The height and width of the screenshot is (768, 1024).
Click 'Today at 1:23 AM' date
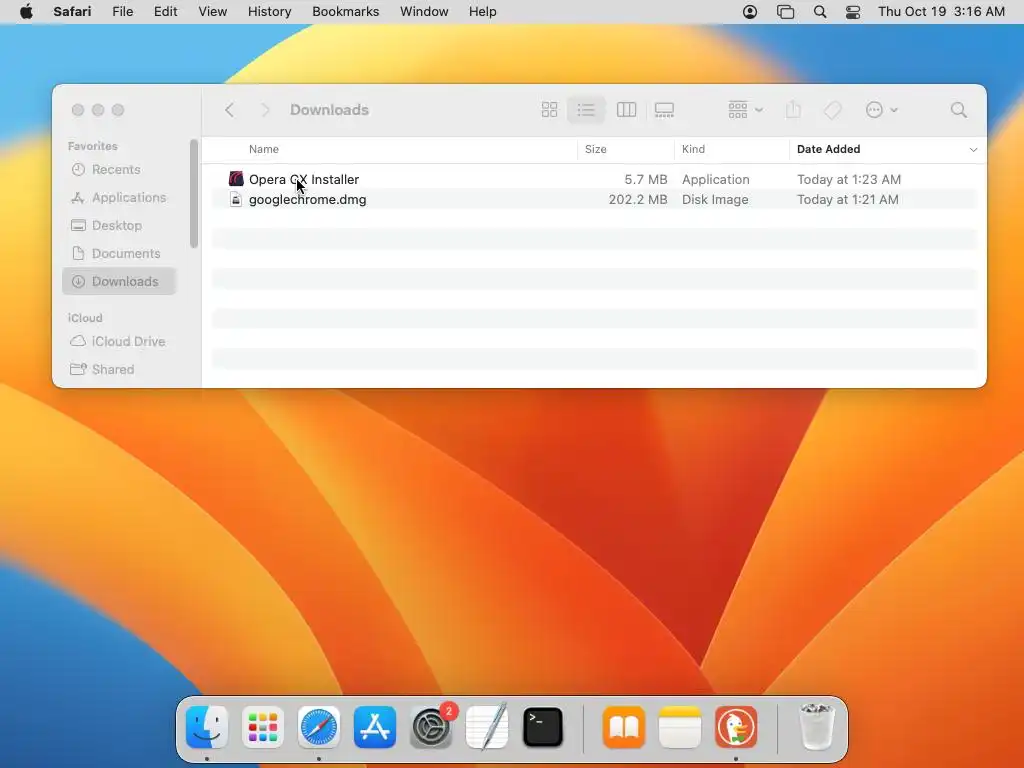pos(849,179)
